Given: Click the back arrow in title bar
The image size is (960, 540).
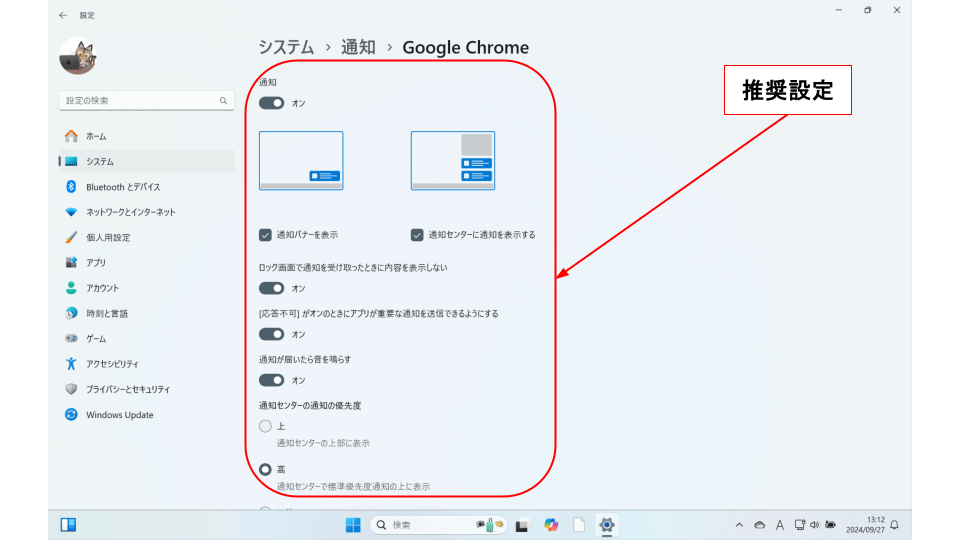Looking at the screenshot, I should click(x=64, y=15).
